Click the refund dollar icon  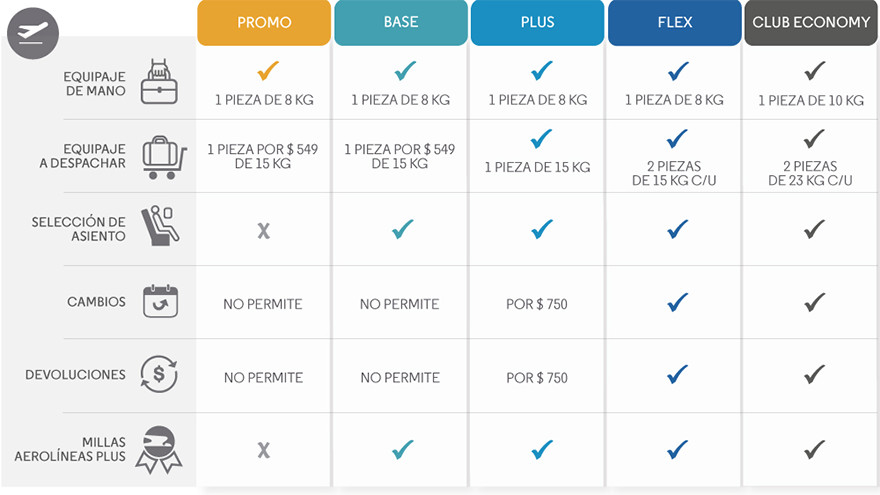point(159,374)
